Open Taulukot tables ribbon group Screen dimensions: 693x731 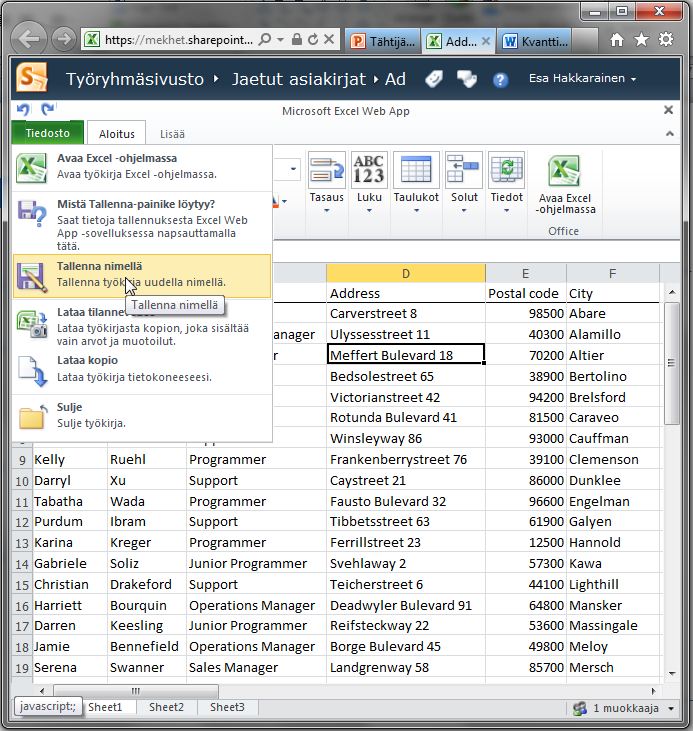pos(416,182)
